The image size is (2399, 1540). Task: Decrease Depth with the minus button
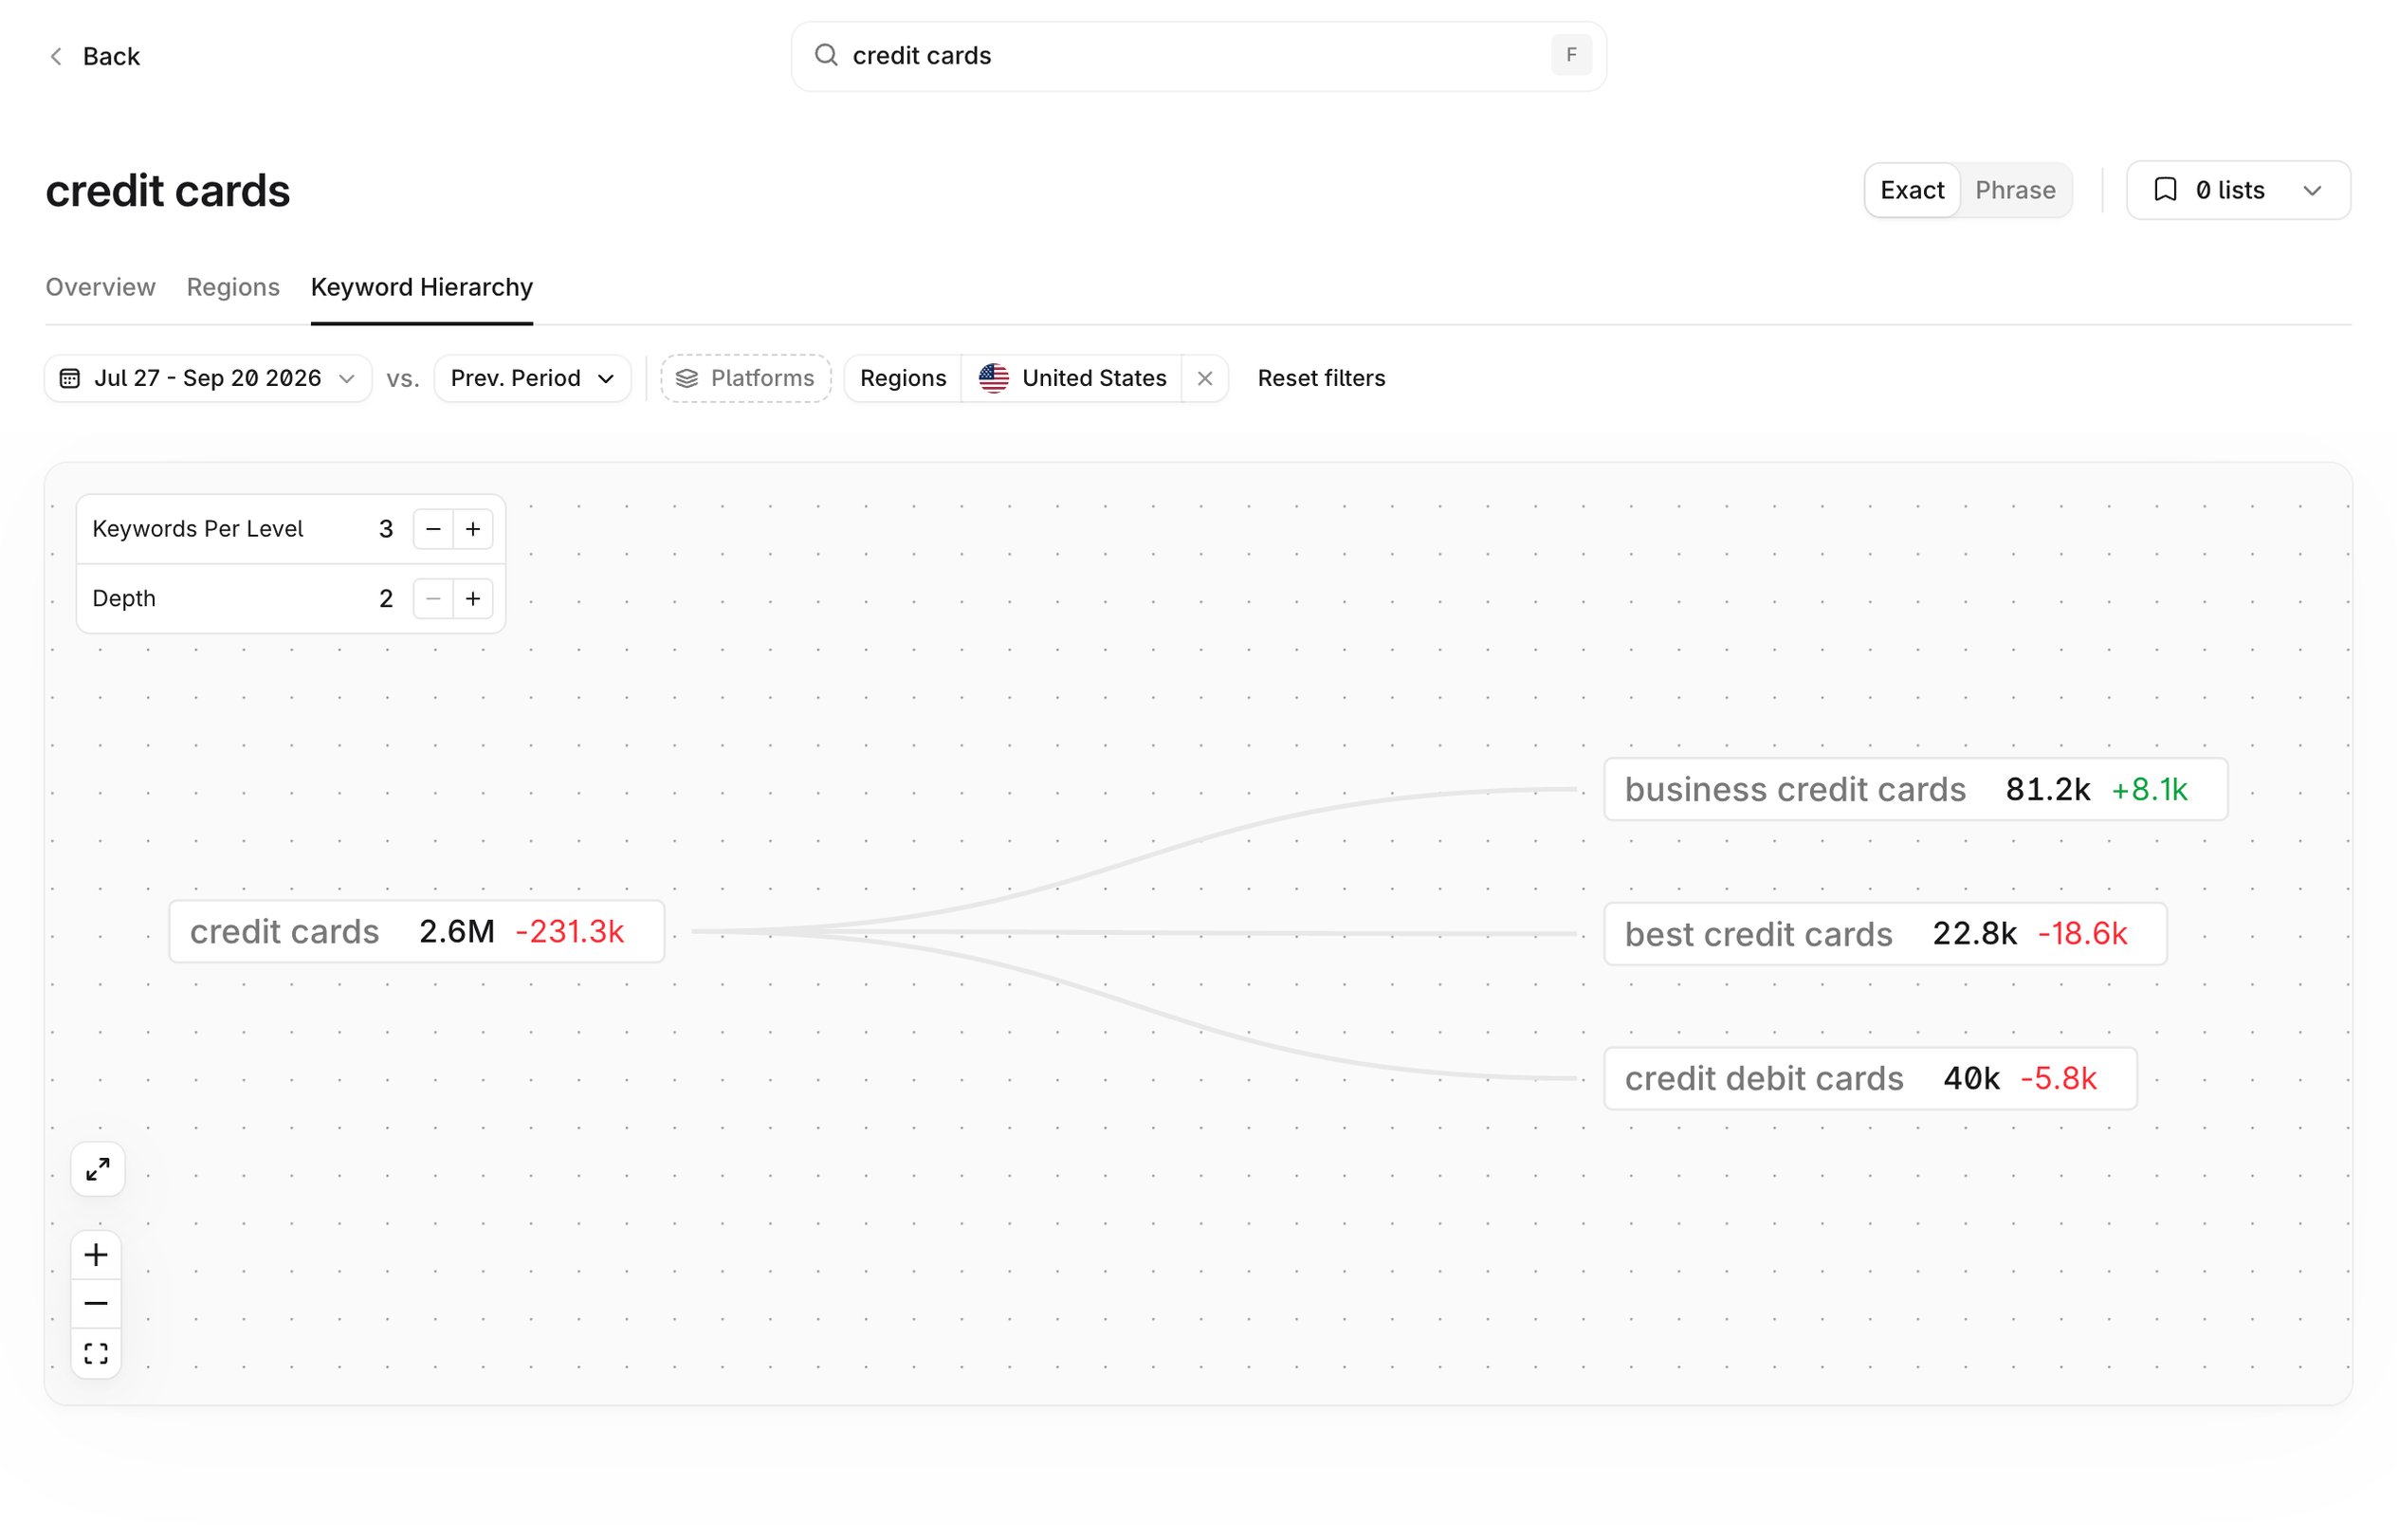[x=433, y=598]
